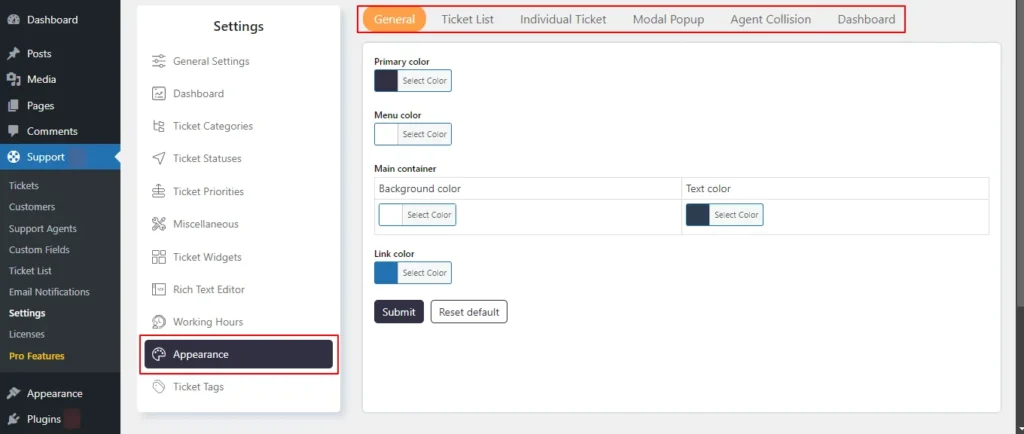This screenshot has width=1024, height=434.
Task: Click the Reset default button
Action: tap(469, 312)
